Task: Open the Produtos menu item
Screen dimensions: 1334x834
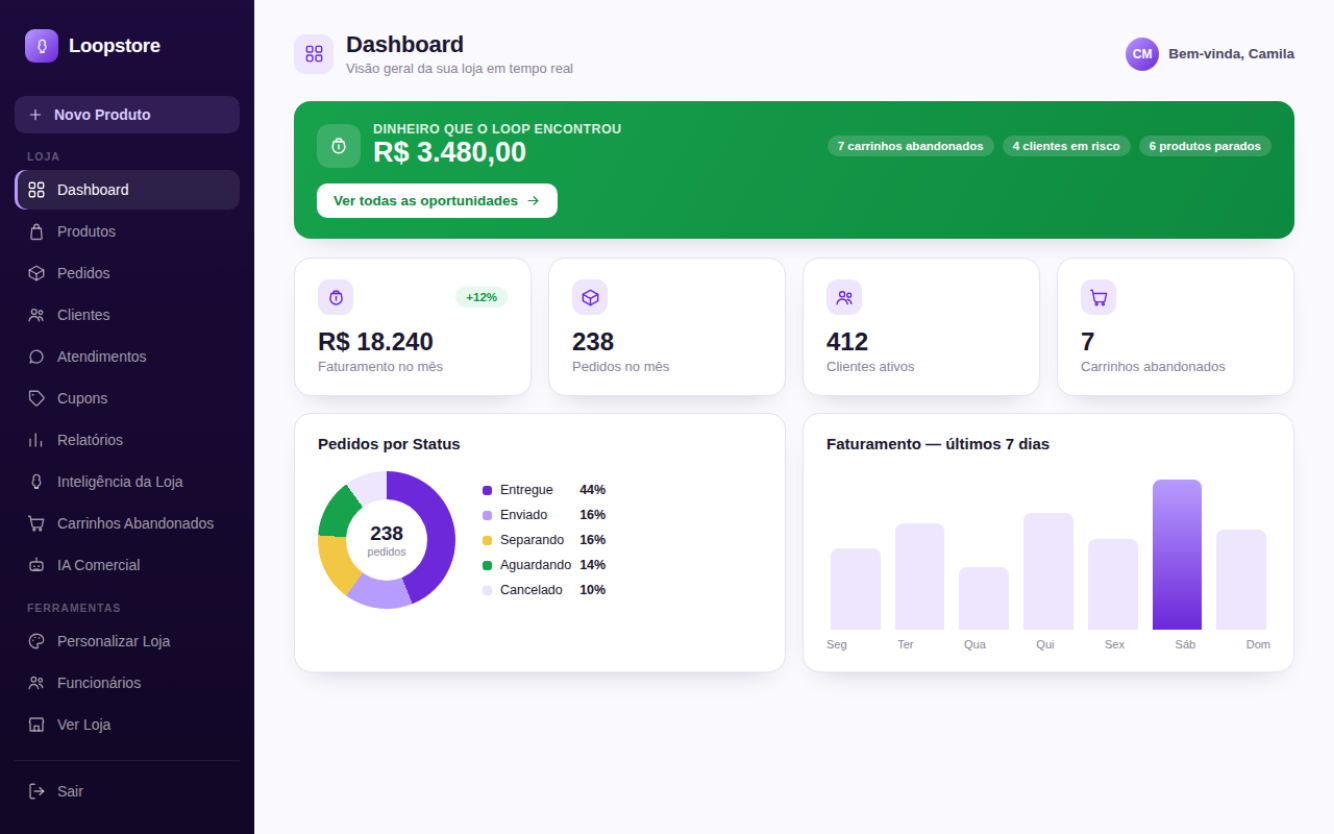Action: point(127,232)
